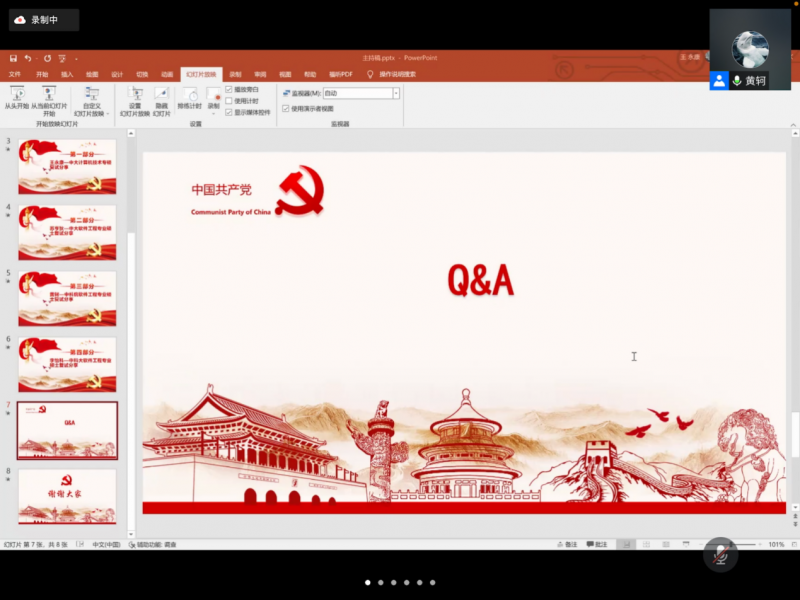Click the muted microphone button

720,555
